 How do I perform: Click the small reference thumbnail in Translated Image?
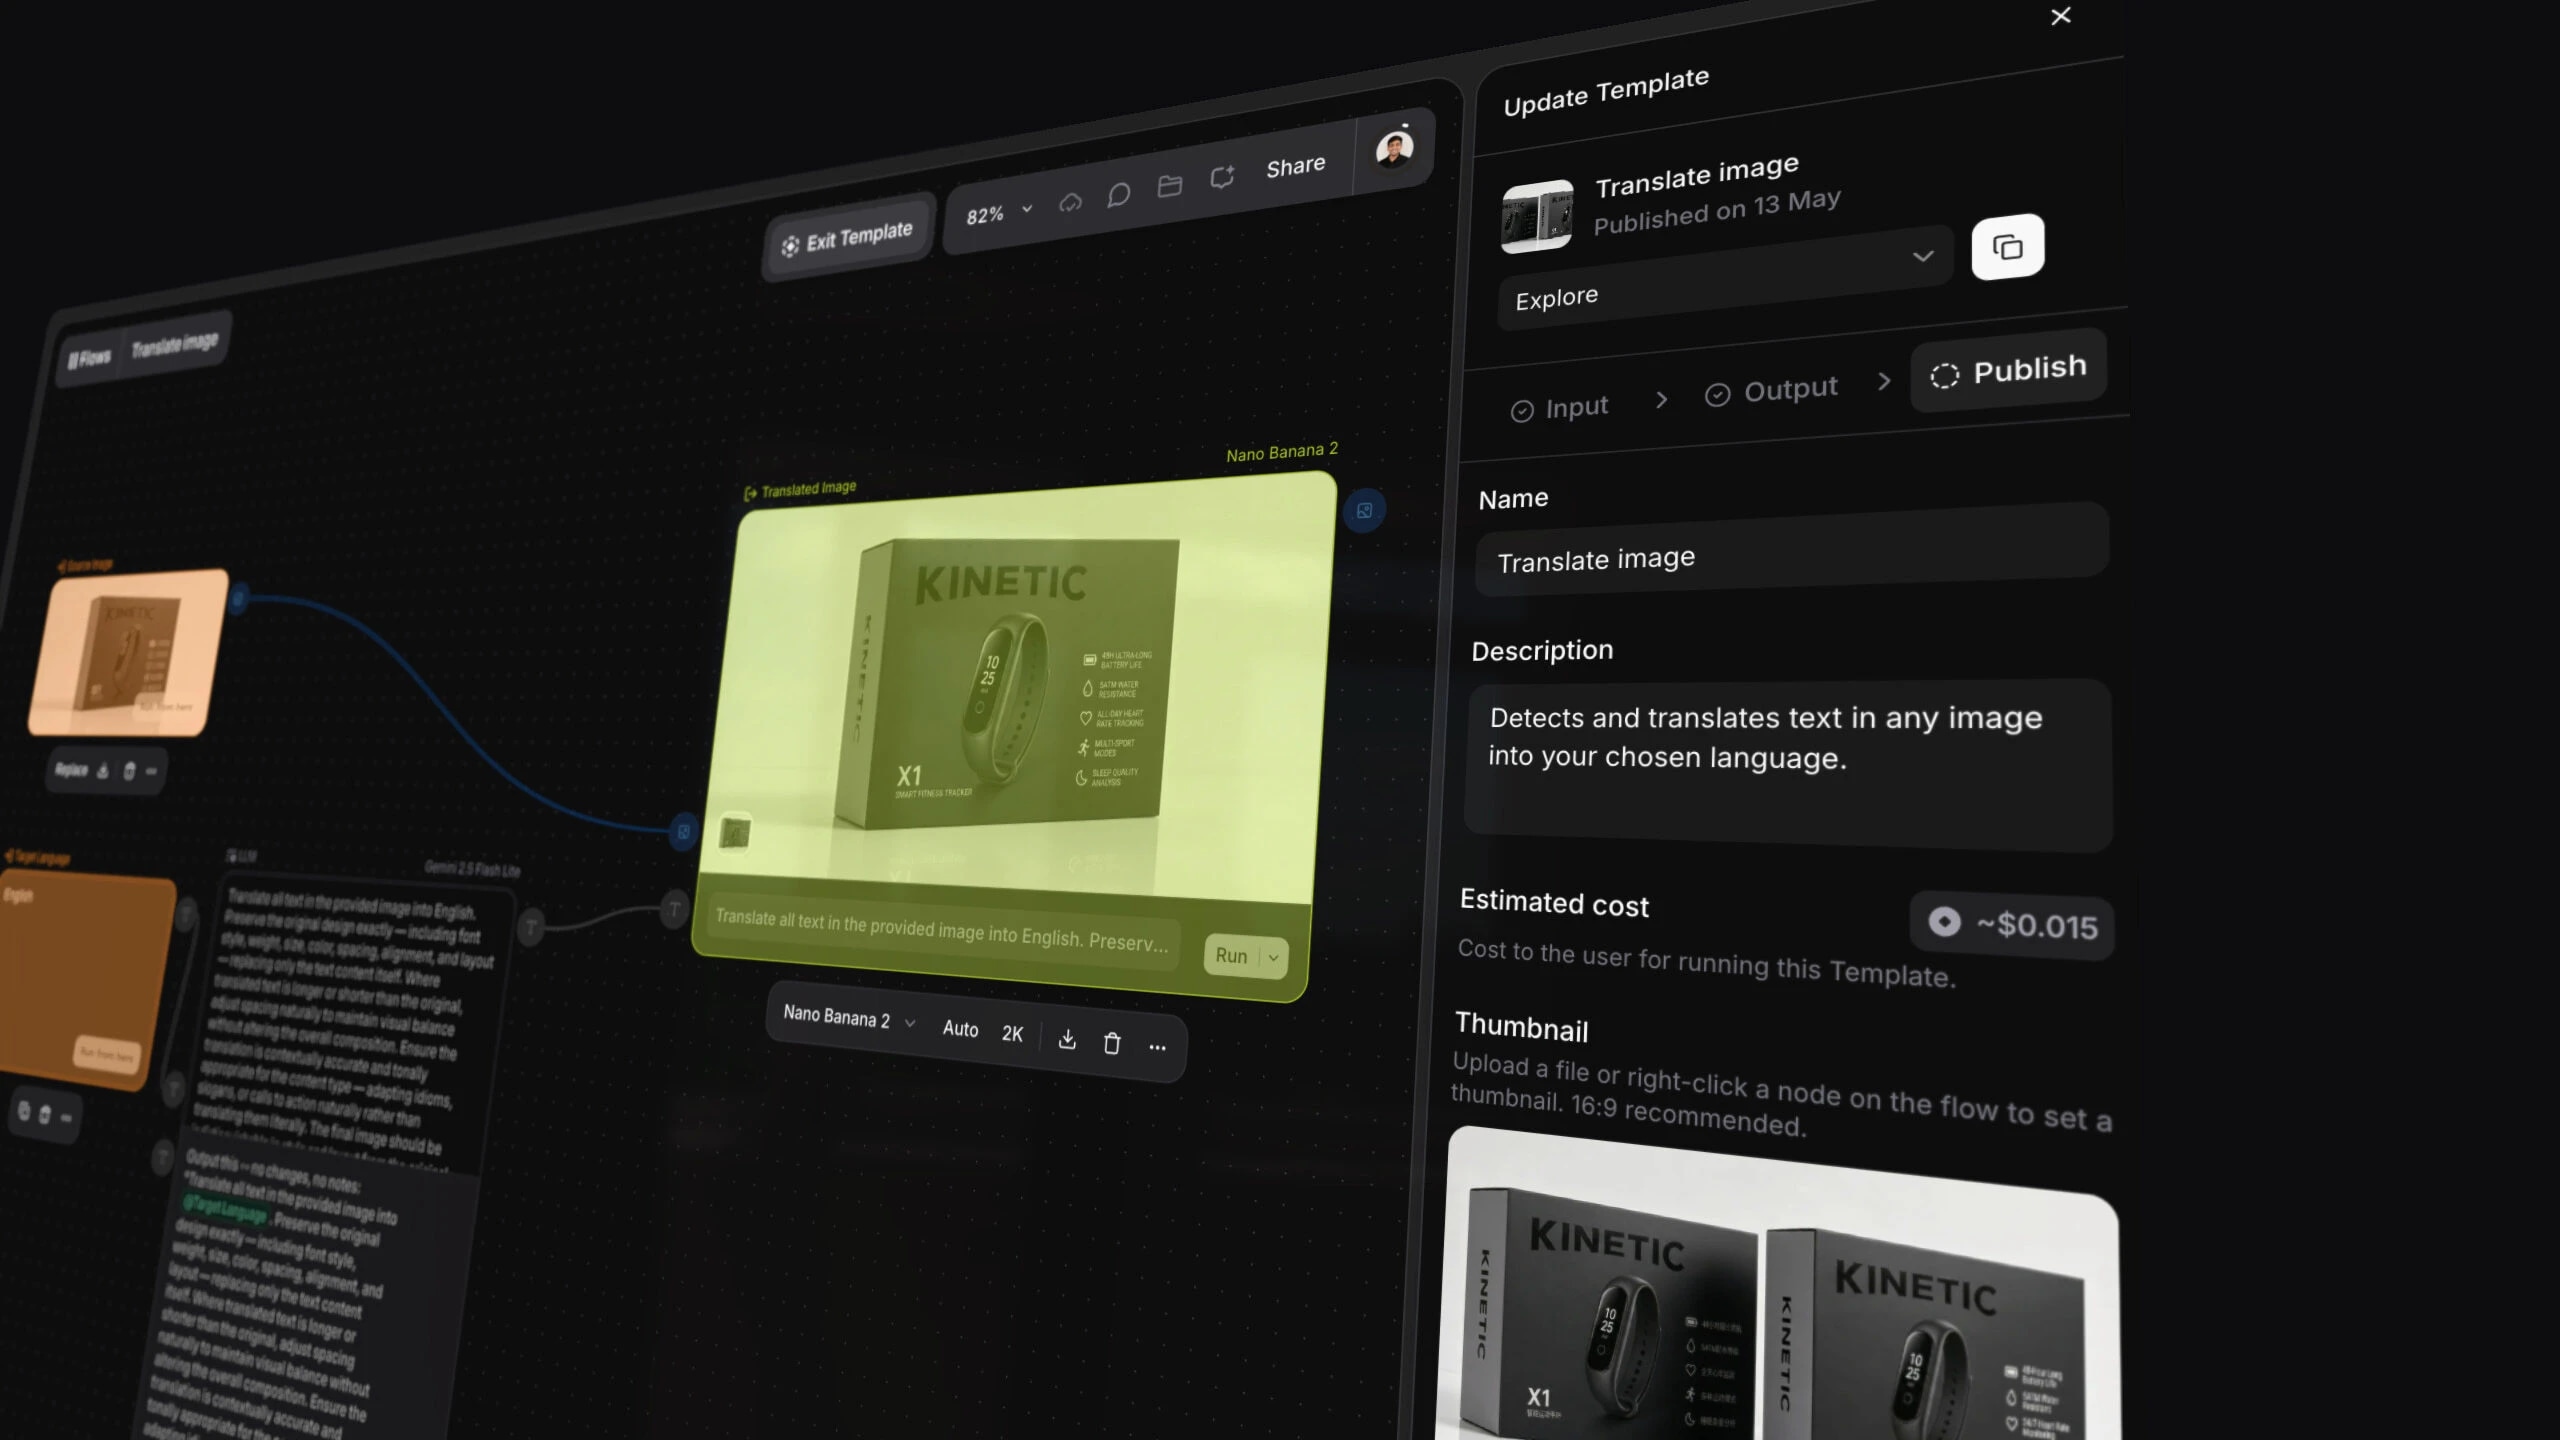click(x=735, y=832)
